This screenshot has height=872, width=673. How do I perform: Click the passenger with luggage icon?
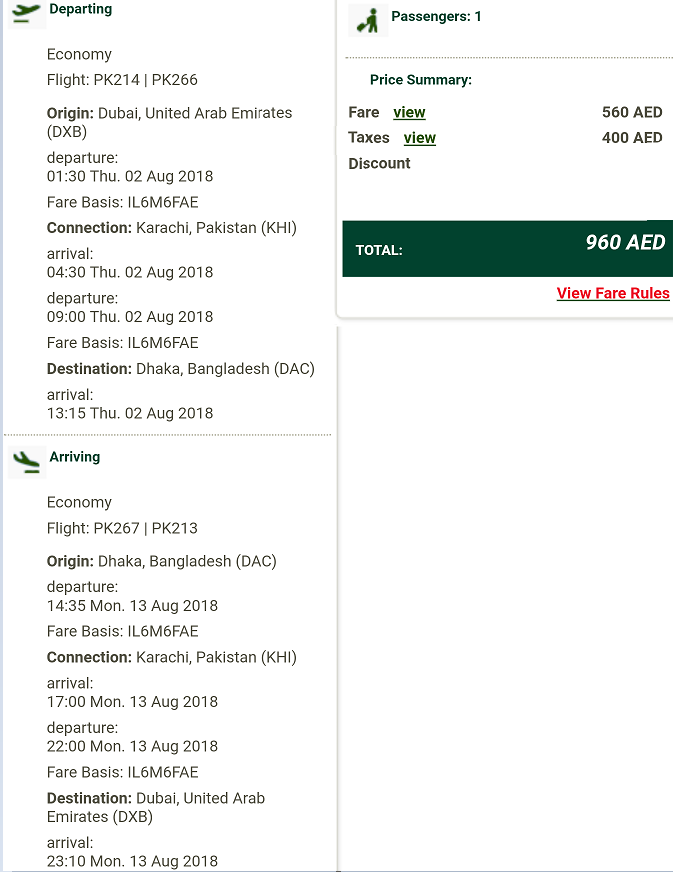coord(368,21)
